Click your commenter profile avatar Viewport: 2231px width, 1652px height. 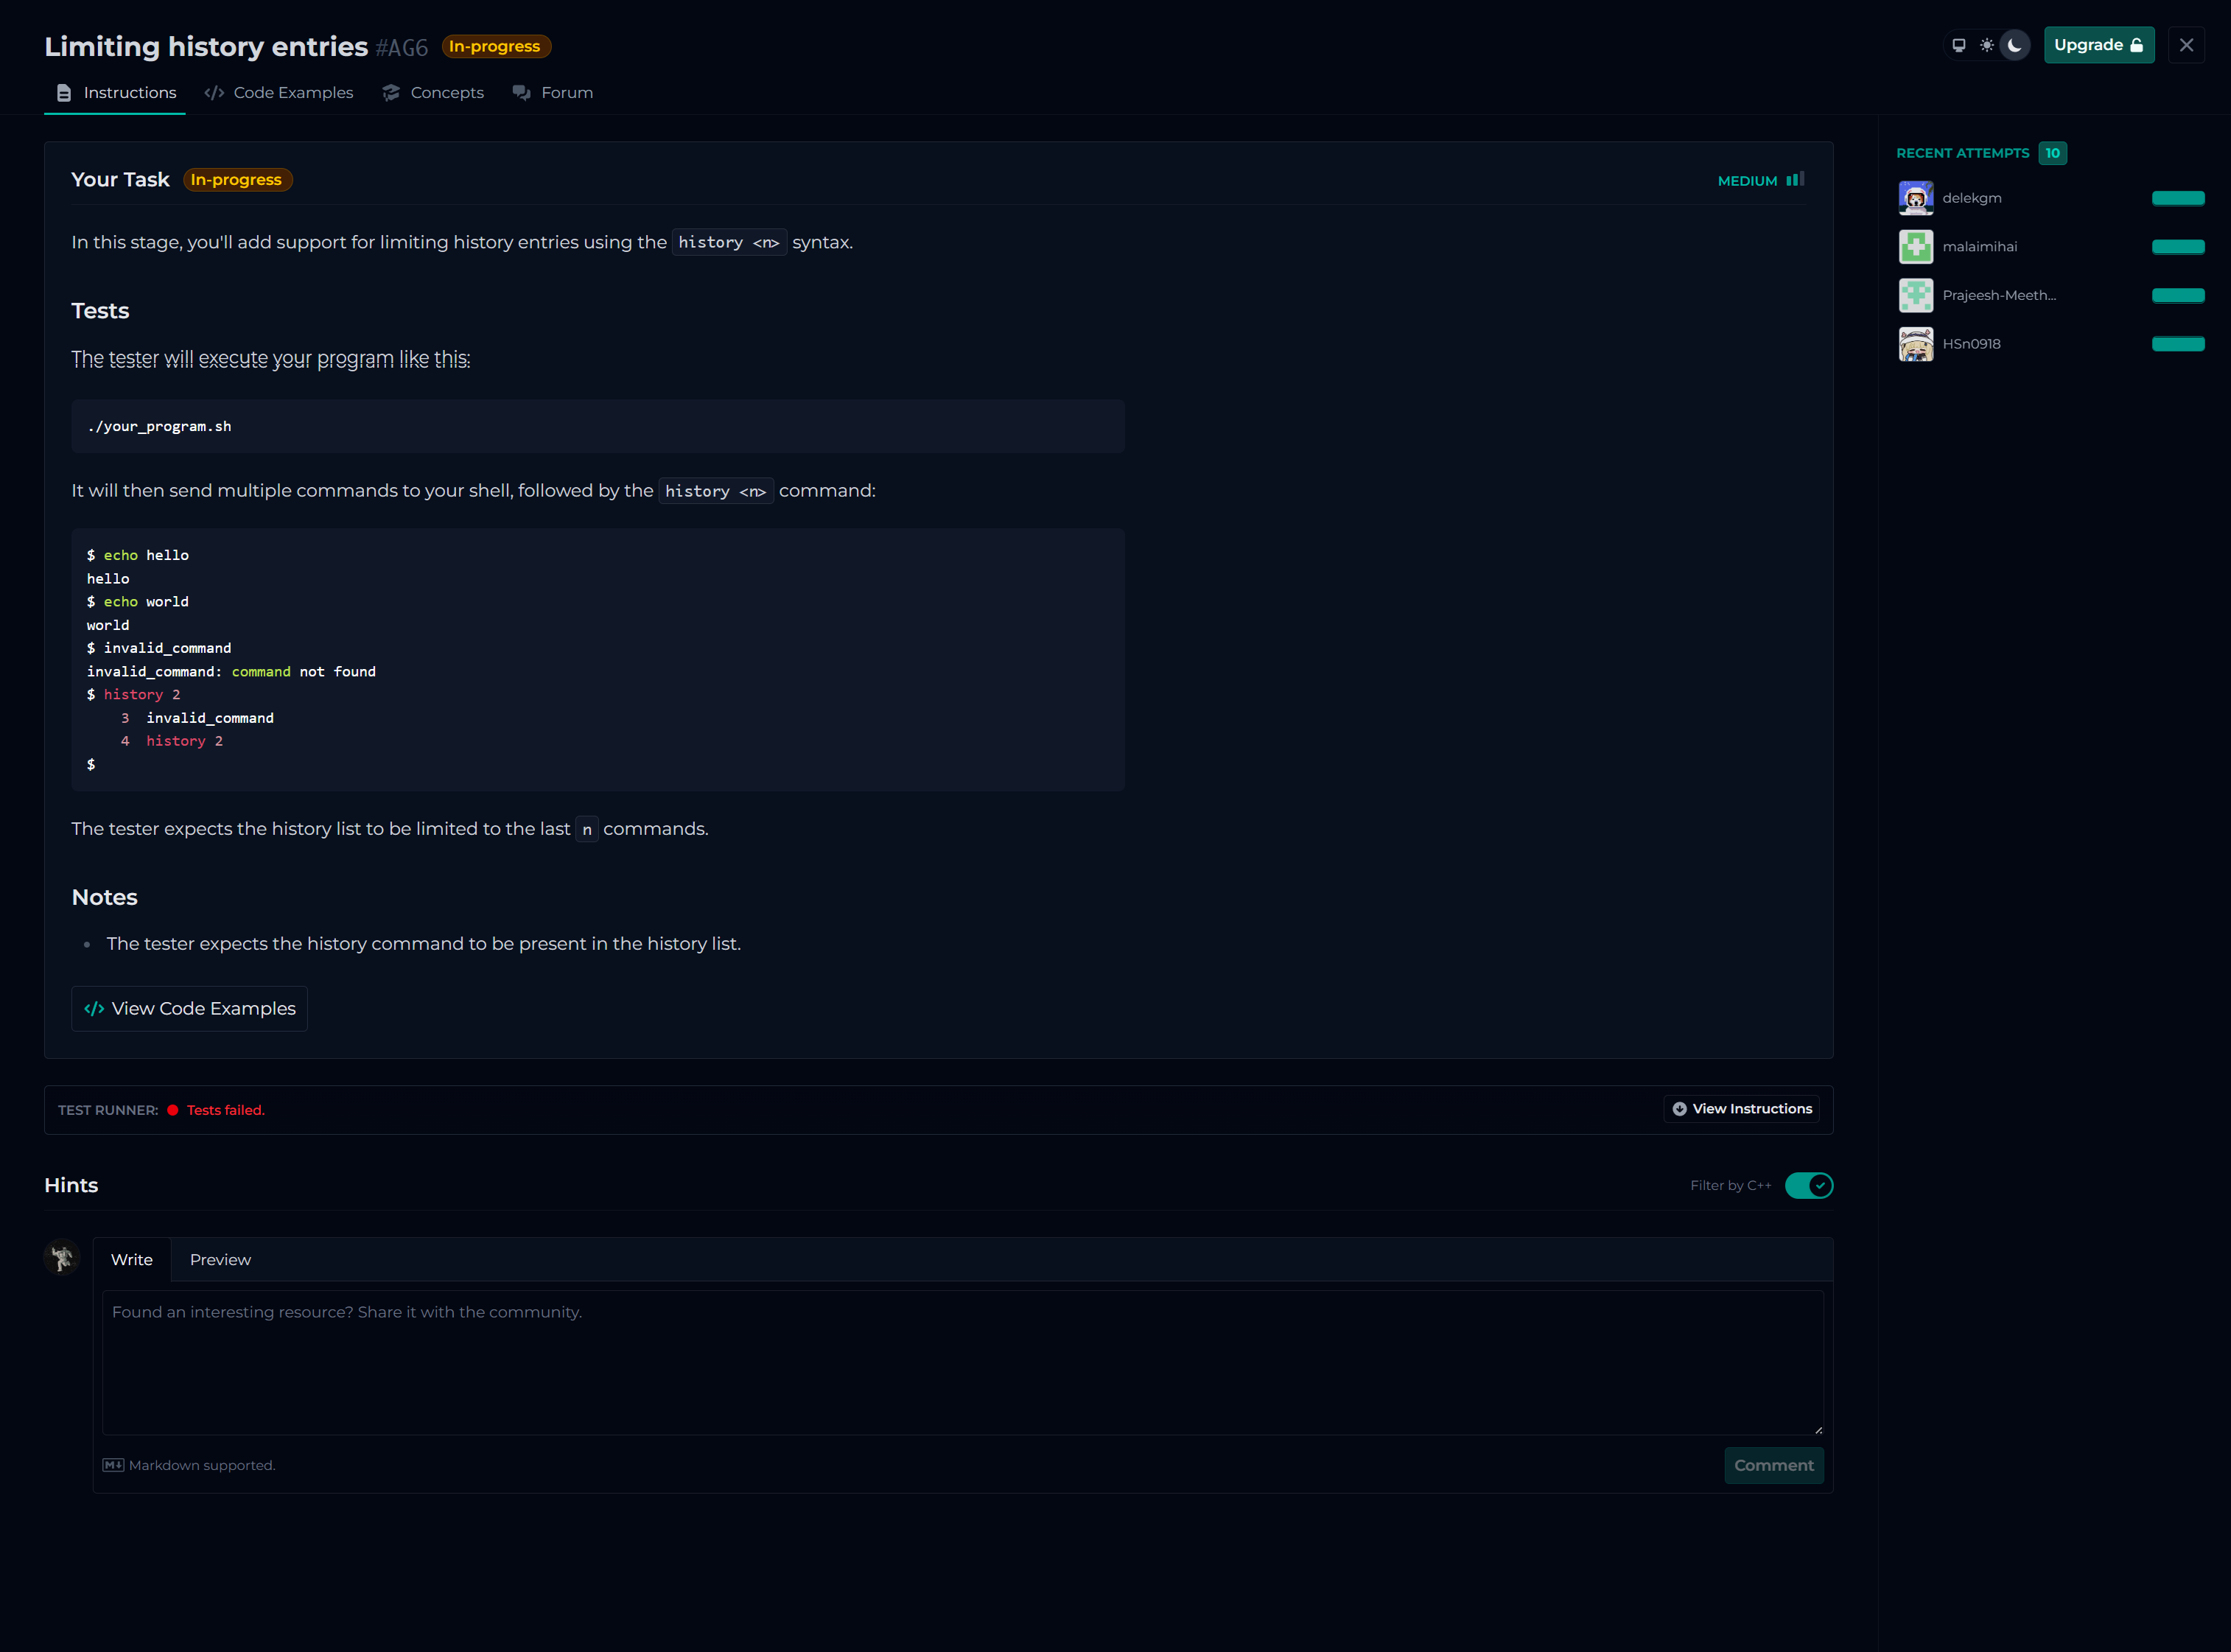(x=62, y=1258)
